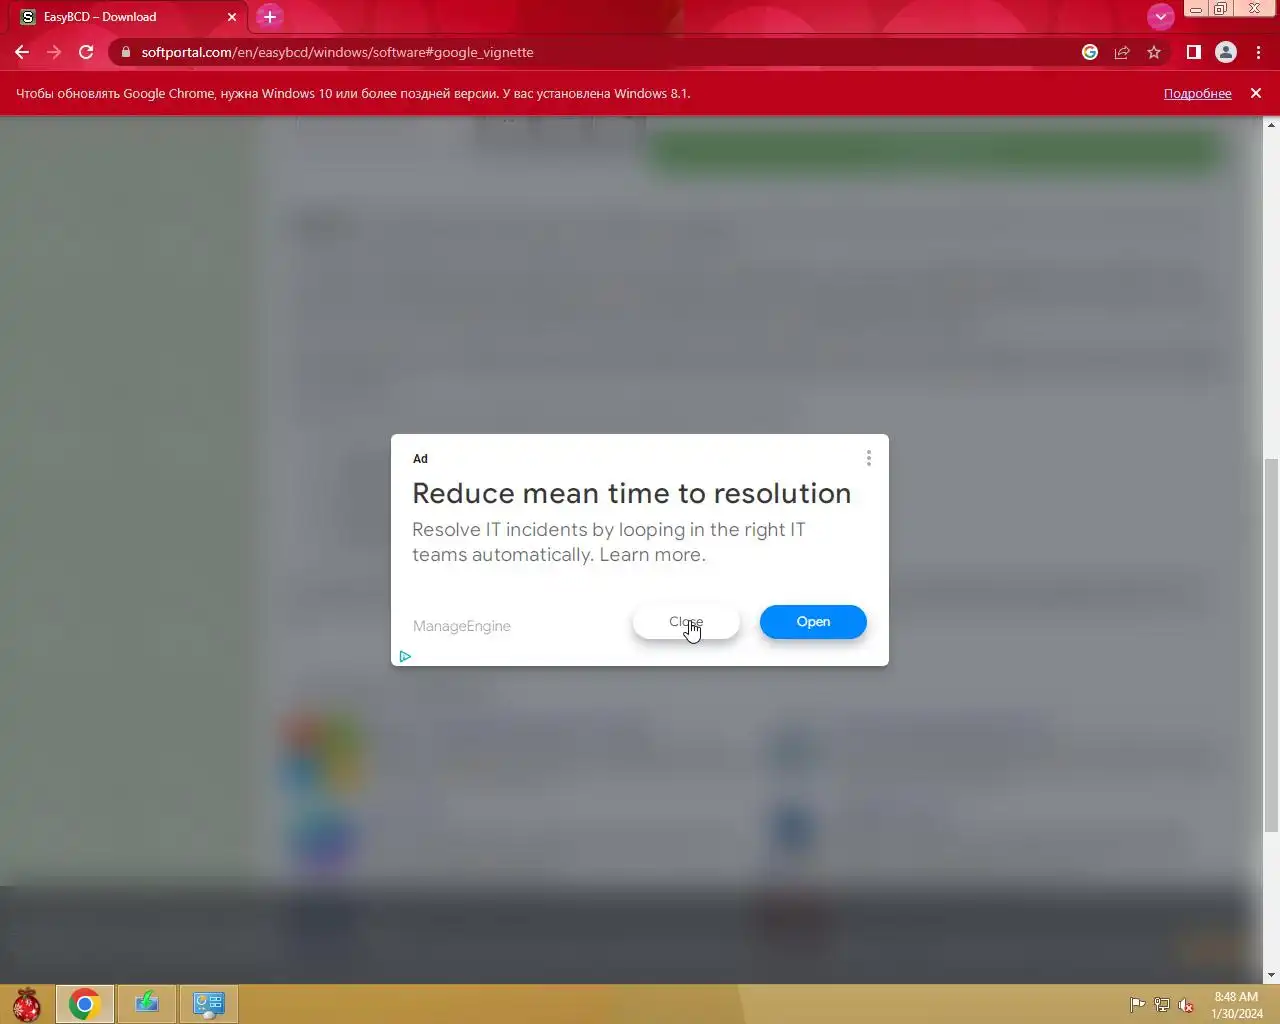Screen dimensions: 1280x1024
Task: Open tab search dropdown arrow
Action: click(x=1160, y=16)
